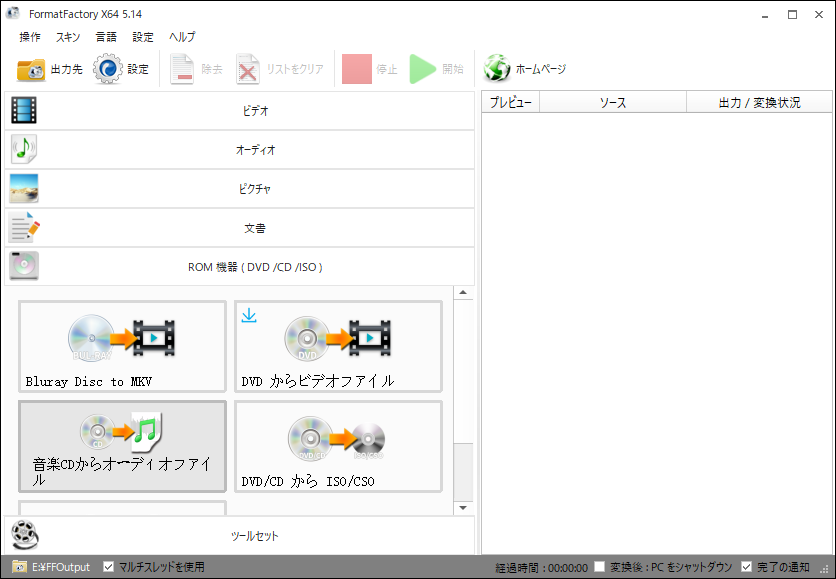The width and height of the screenshot is (836, 579).
Task: Open the 操作 menu
Action: pyautogui.click(x=30, y=37)
